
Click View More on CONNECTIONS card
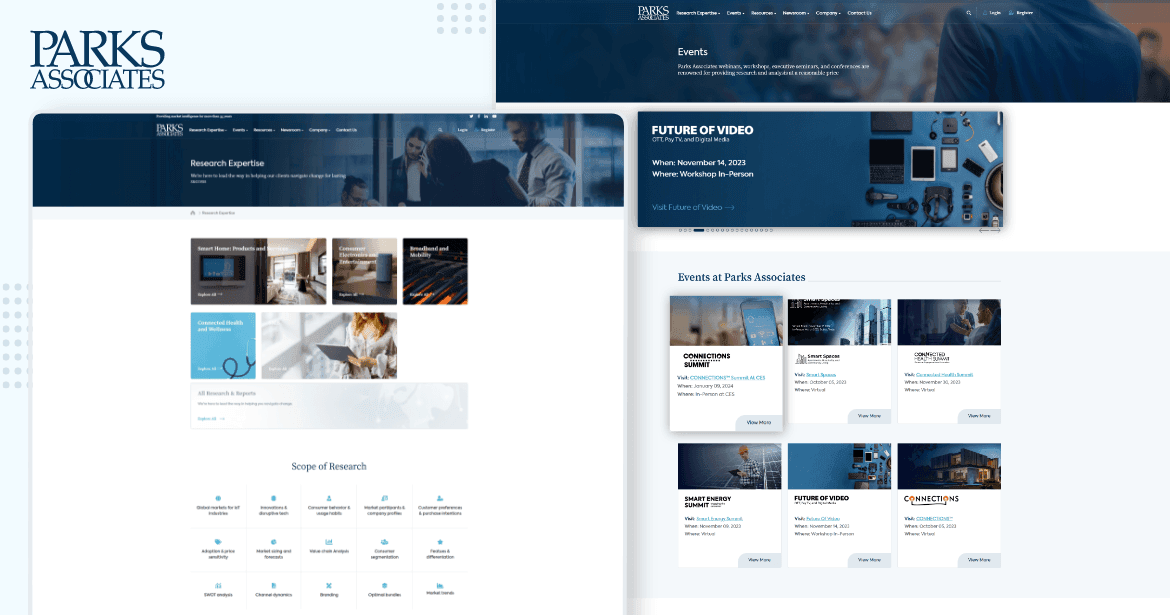click(x=979, y=560)
